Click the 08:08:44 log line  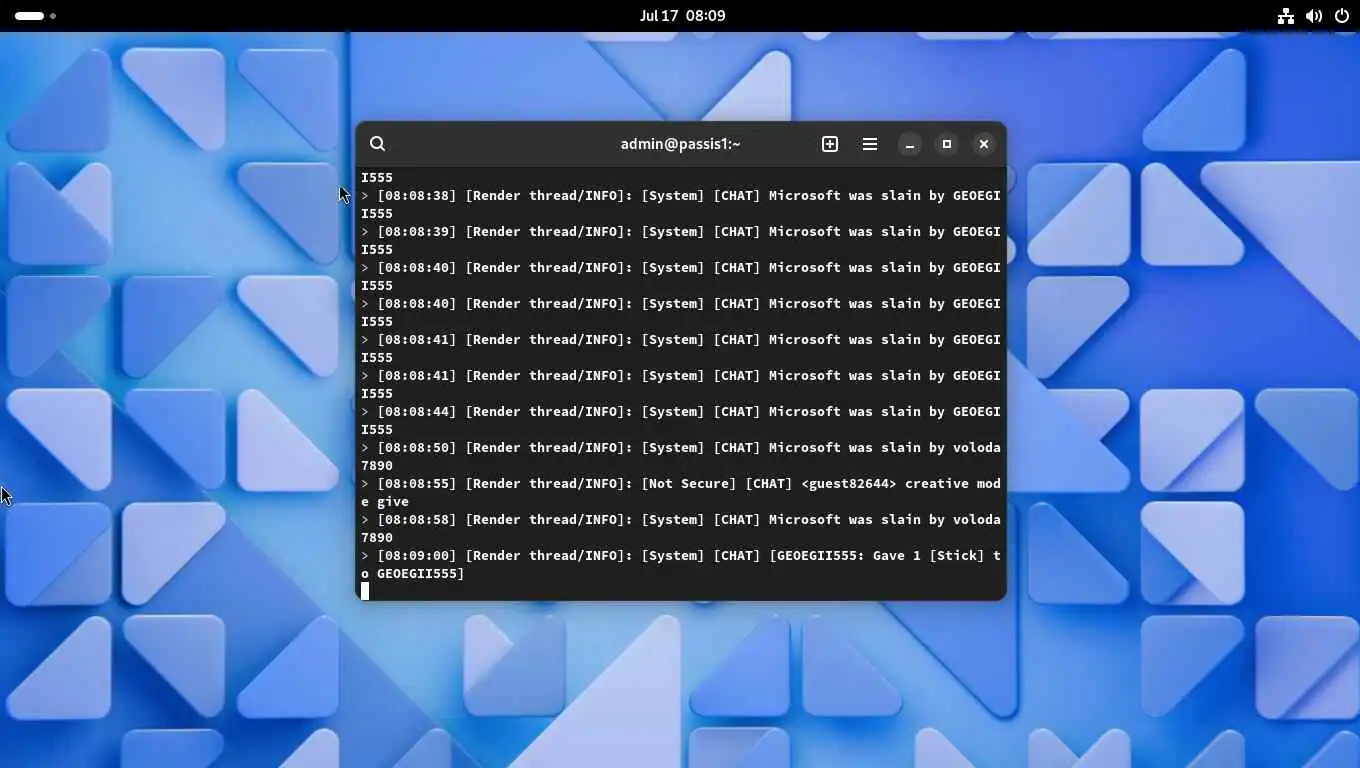(x=681, y=421)
